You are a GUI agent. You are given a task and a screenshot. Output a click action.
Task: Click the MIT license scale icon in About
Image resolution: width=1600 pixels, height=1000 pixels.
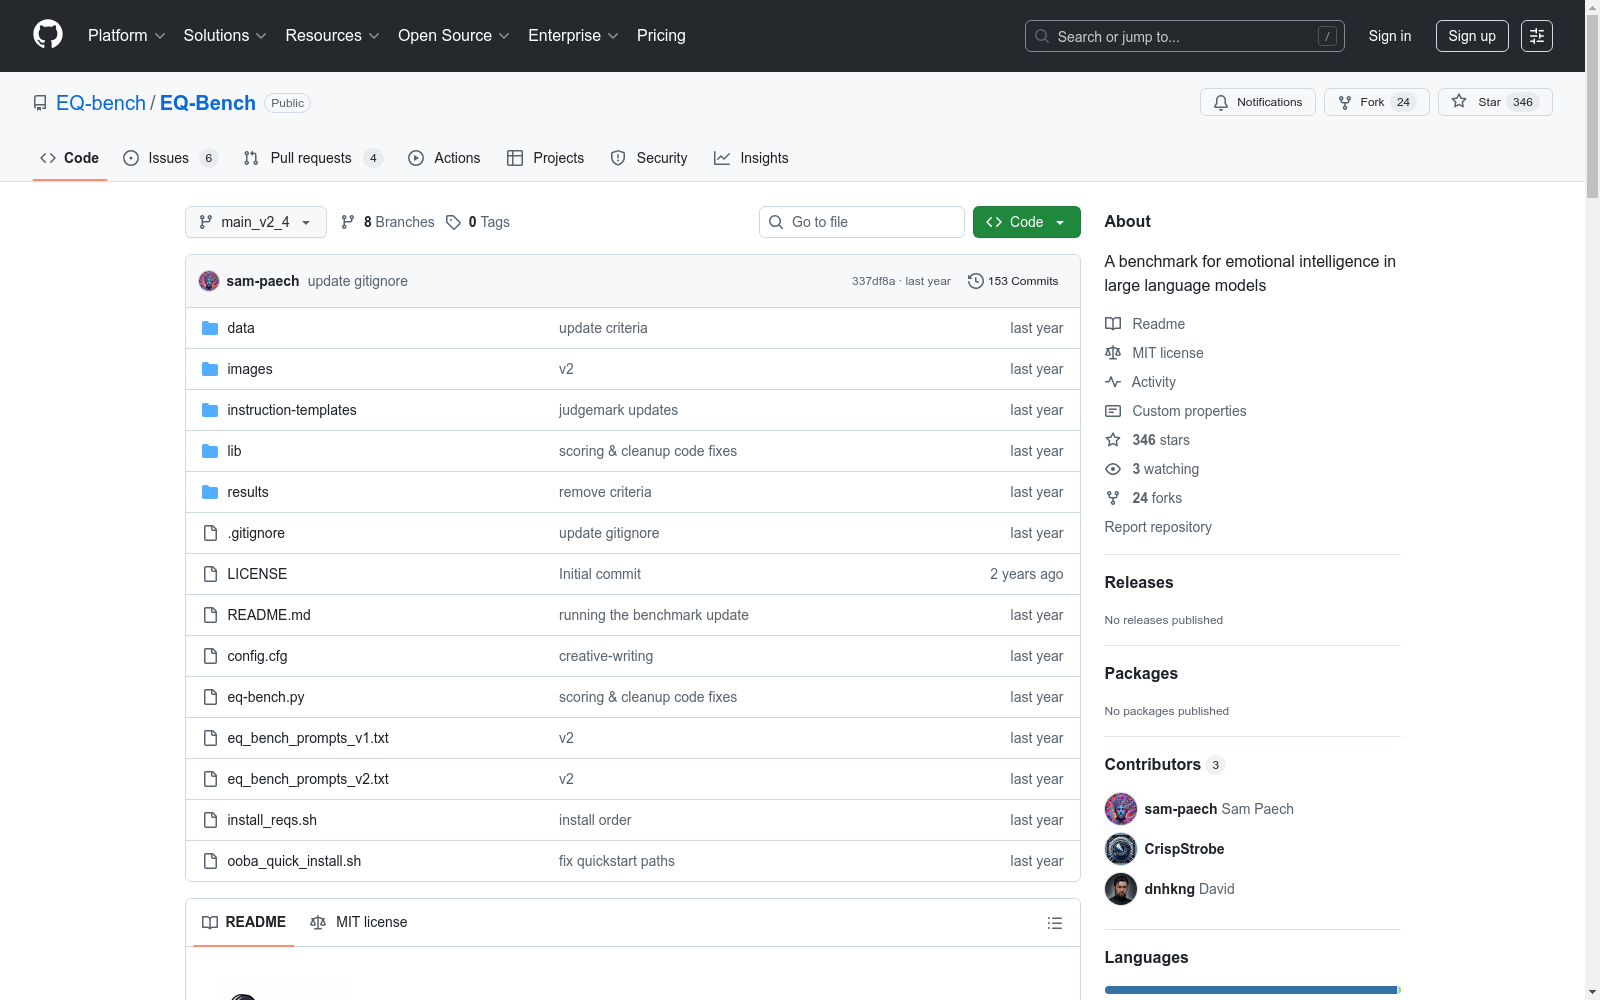pyautogui.click(x=1113, y=353)
